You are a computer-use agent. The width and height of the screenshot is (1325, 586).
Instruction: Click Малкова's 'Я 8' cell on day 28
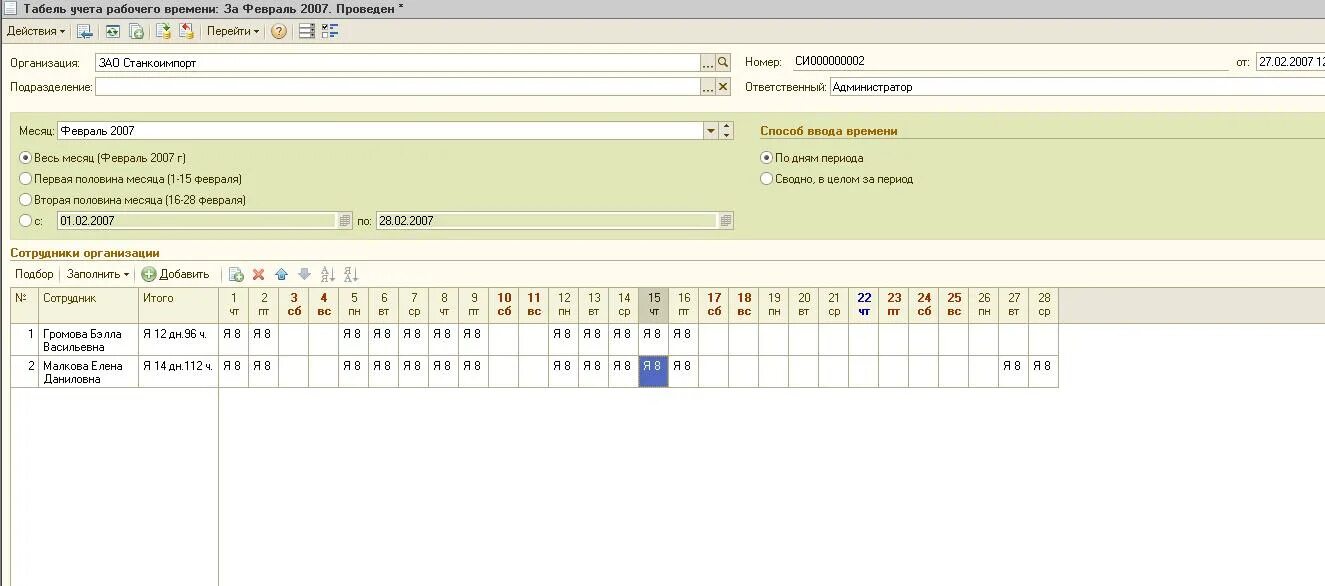pyautogui.click(x=1044, y=372)
